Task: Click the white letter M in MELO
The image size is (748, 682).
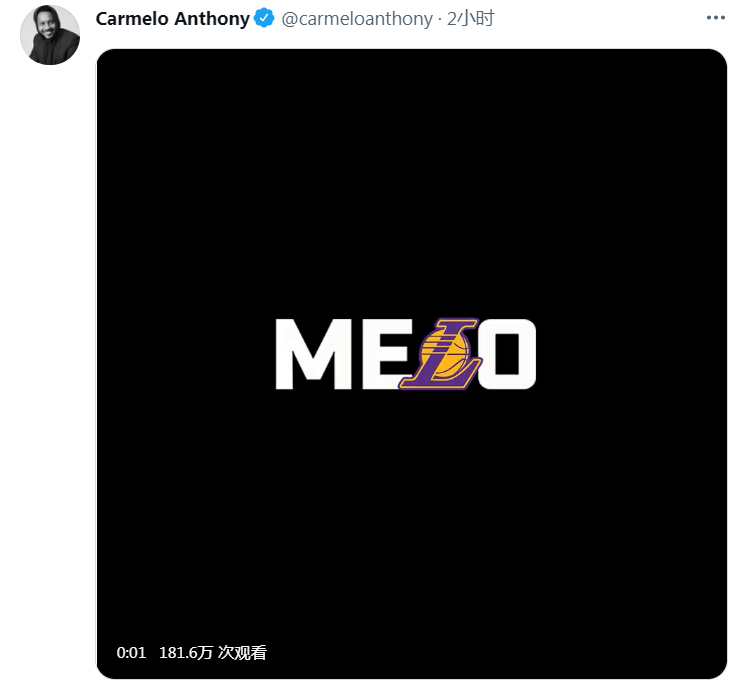Action: 313,354
